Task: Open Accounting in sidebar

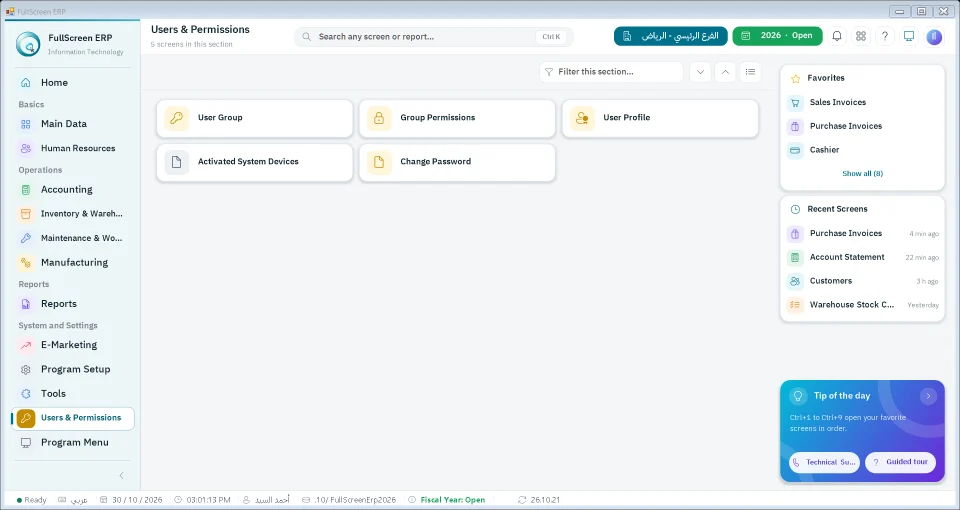Action: (73, 190)
